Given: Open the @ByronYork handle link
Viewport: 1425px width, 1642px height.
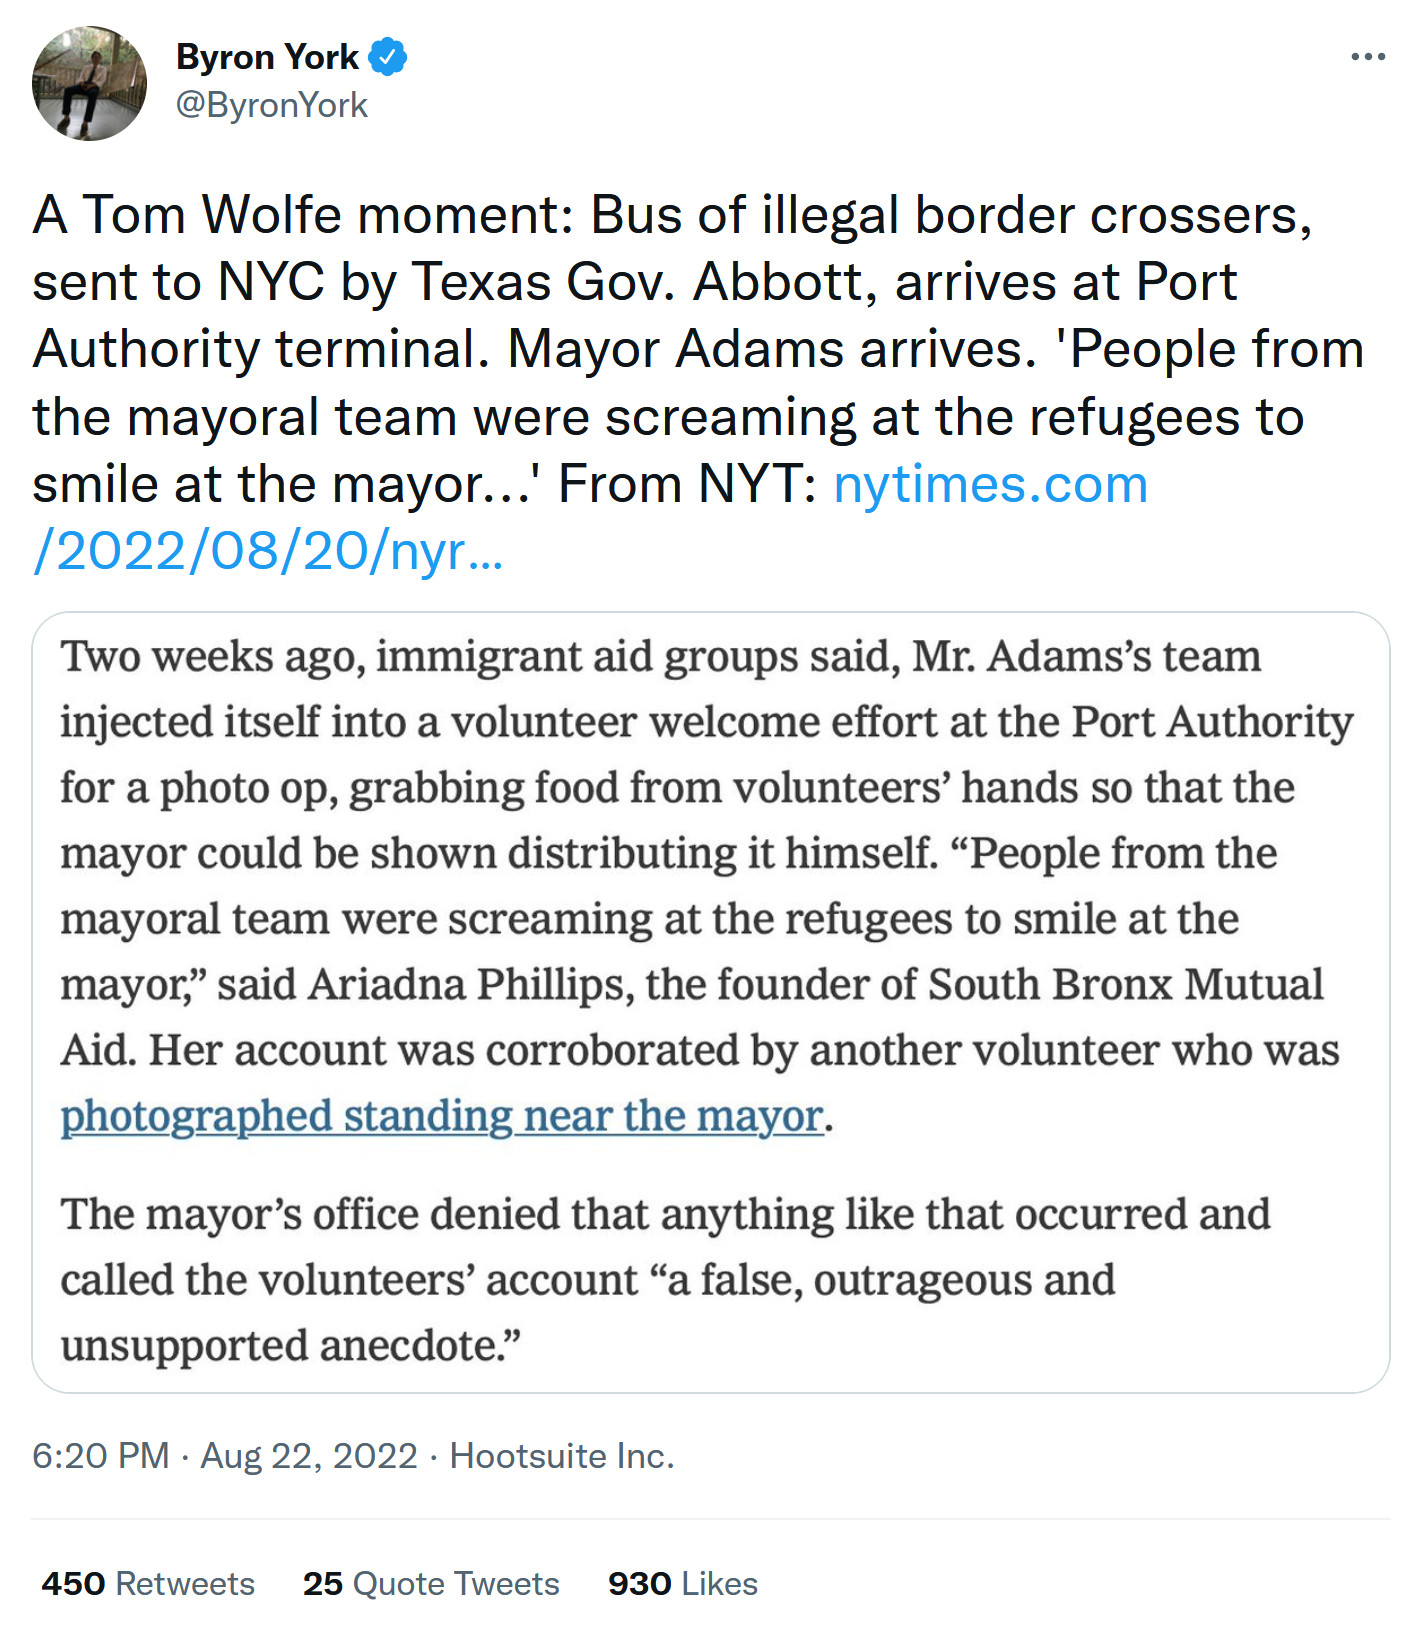Looking at the screenshot, I should point(272,105).
